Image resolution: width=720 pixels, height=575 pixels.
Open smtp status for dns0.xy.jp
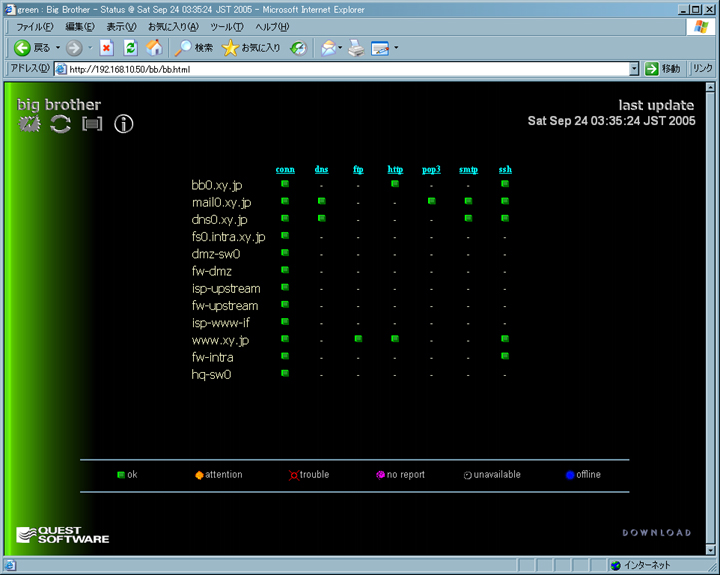pos(468,218)
